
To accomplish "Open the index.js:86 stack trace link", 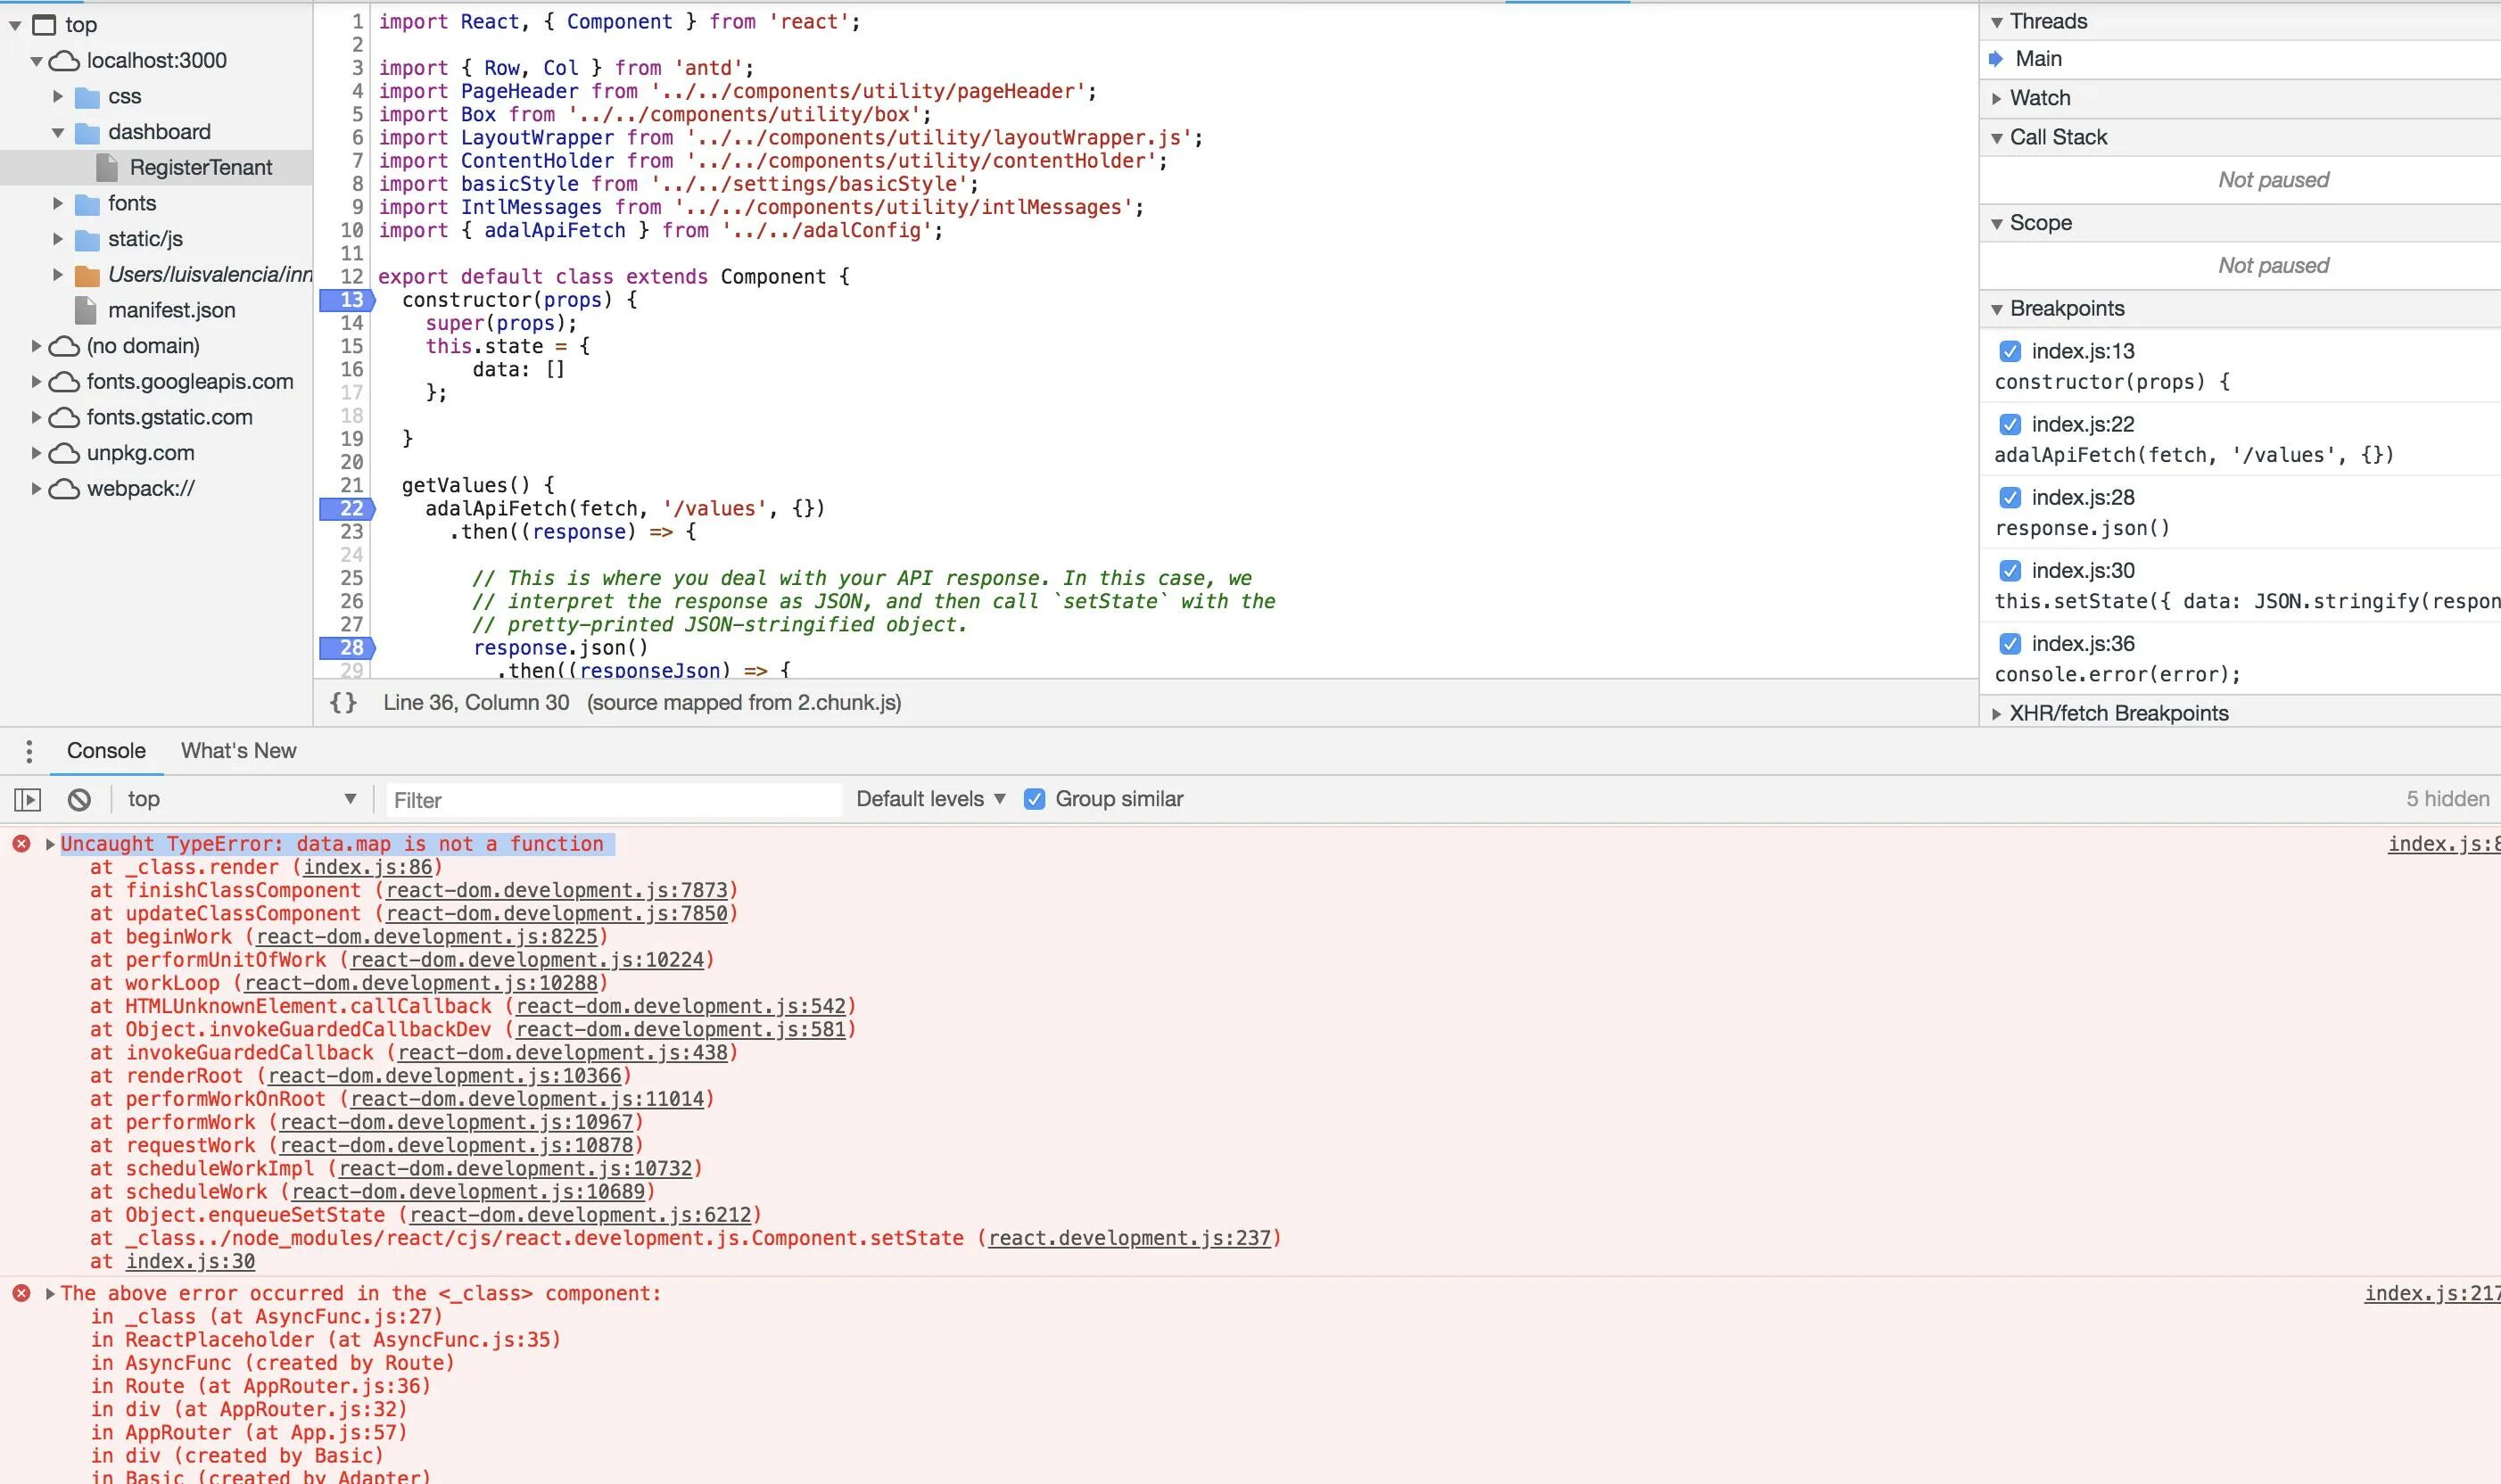I will (367, 867).
